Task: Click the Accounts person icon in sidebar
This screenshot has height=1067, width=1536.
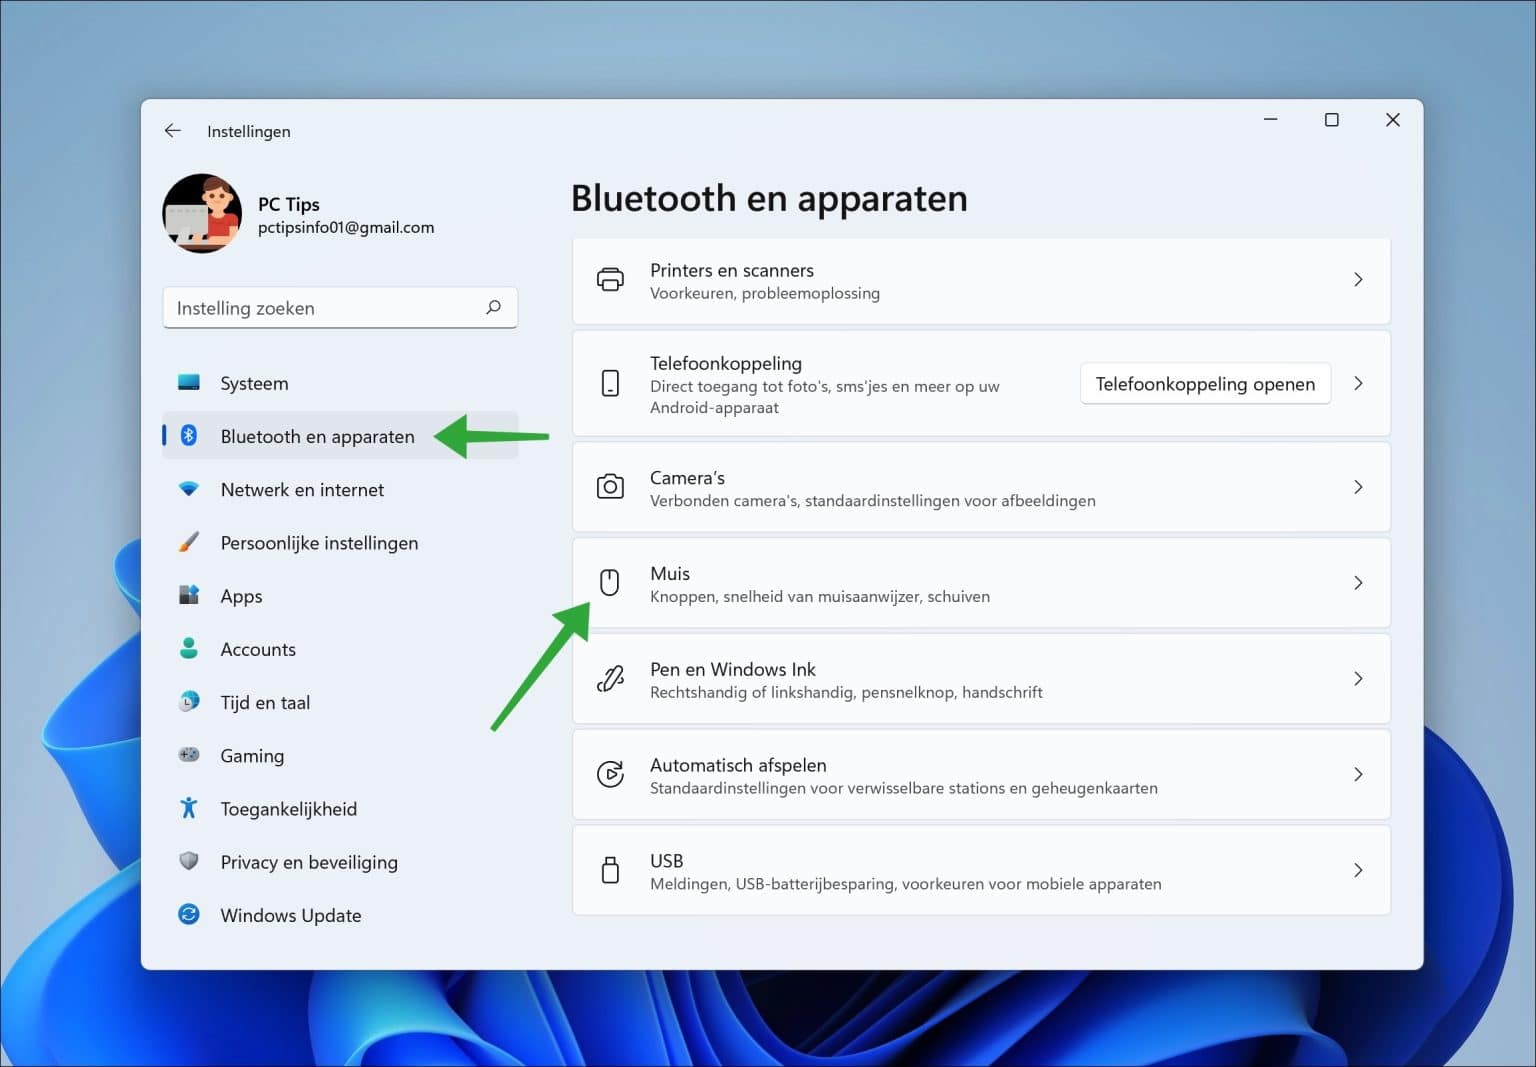Action: 189,648
